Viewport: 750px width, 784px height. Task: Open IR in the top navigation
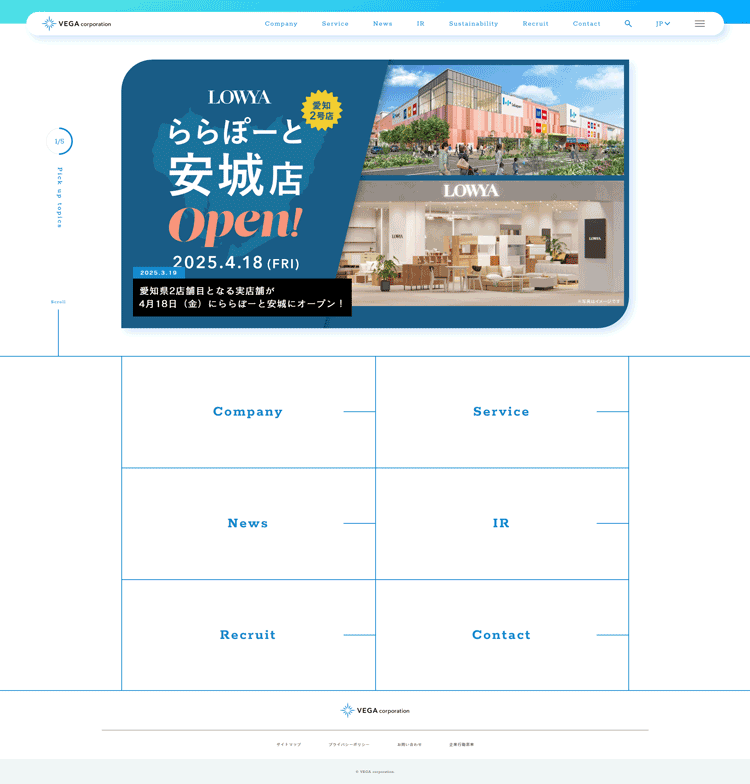(x=420, y=24)
